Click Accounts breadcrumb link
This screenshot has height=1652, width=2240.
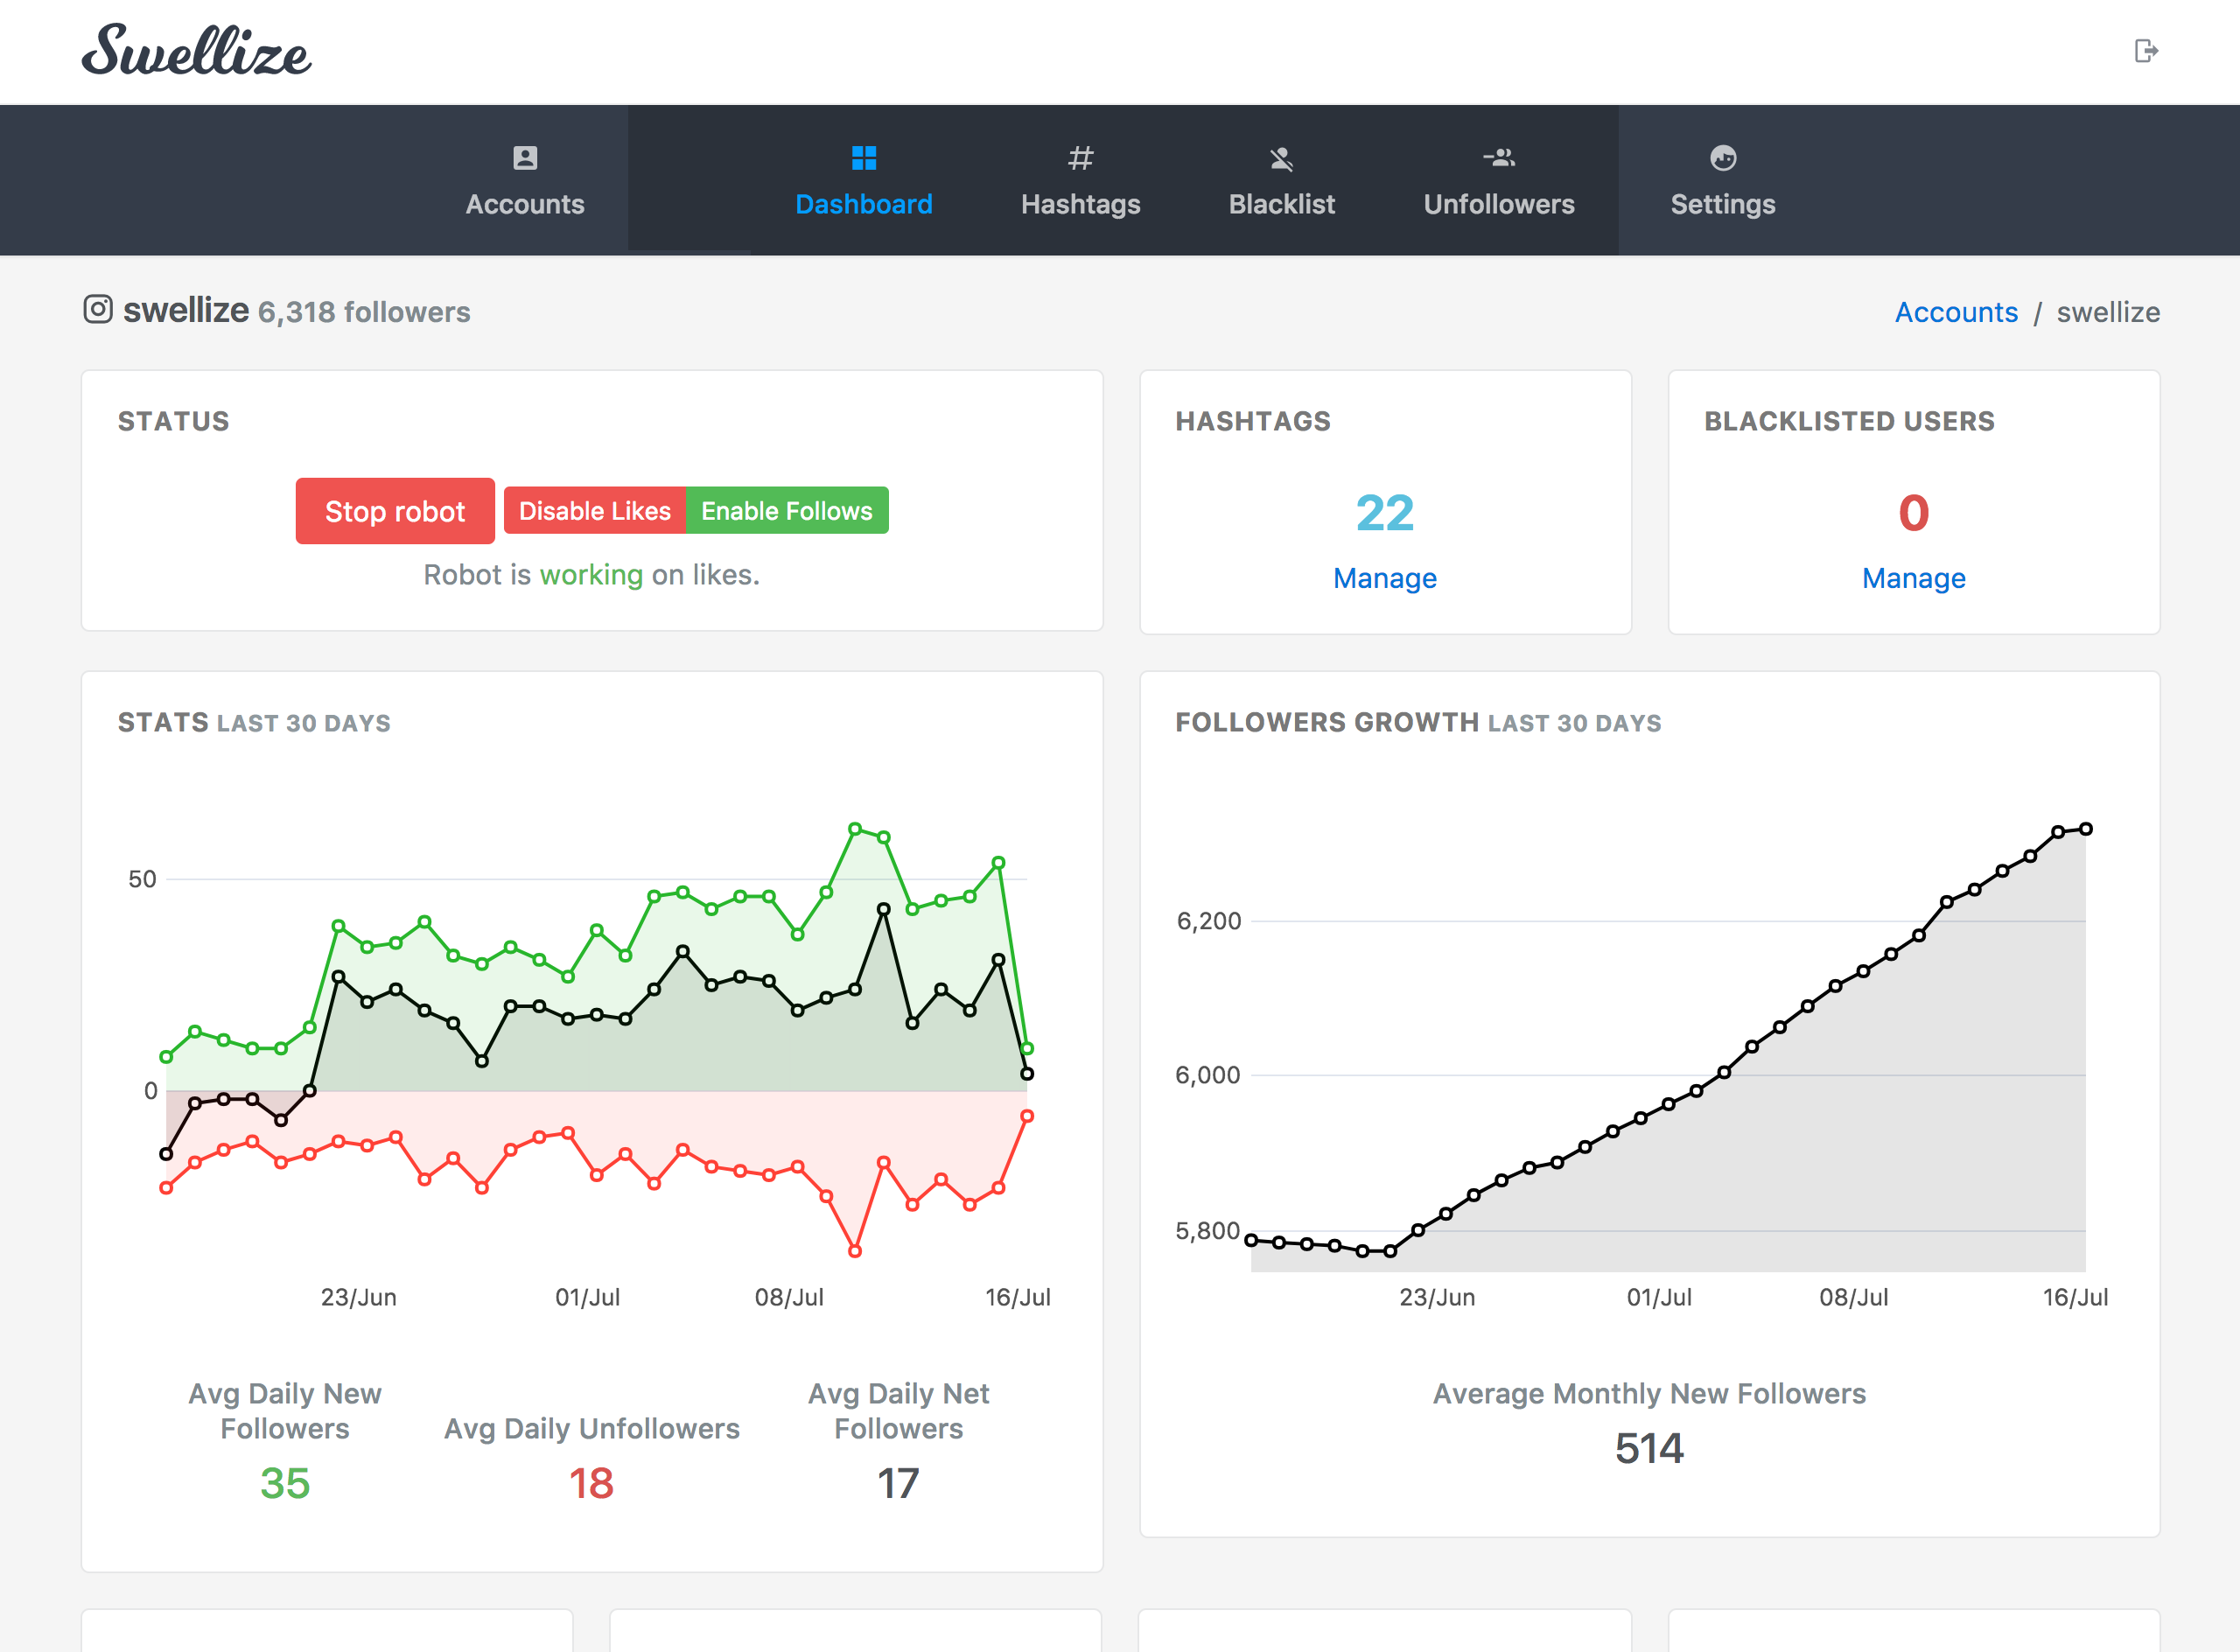pyautogui.click(x=1956, y=312)
